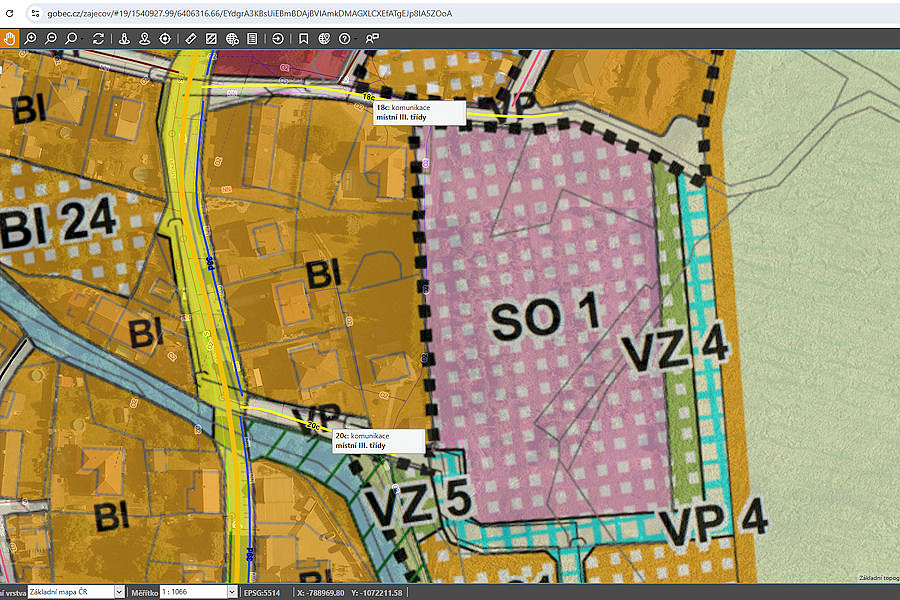The height and width of the screenshot is (600, 900).
Task: Refresh the map view
Action: (x=98, y=38)
